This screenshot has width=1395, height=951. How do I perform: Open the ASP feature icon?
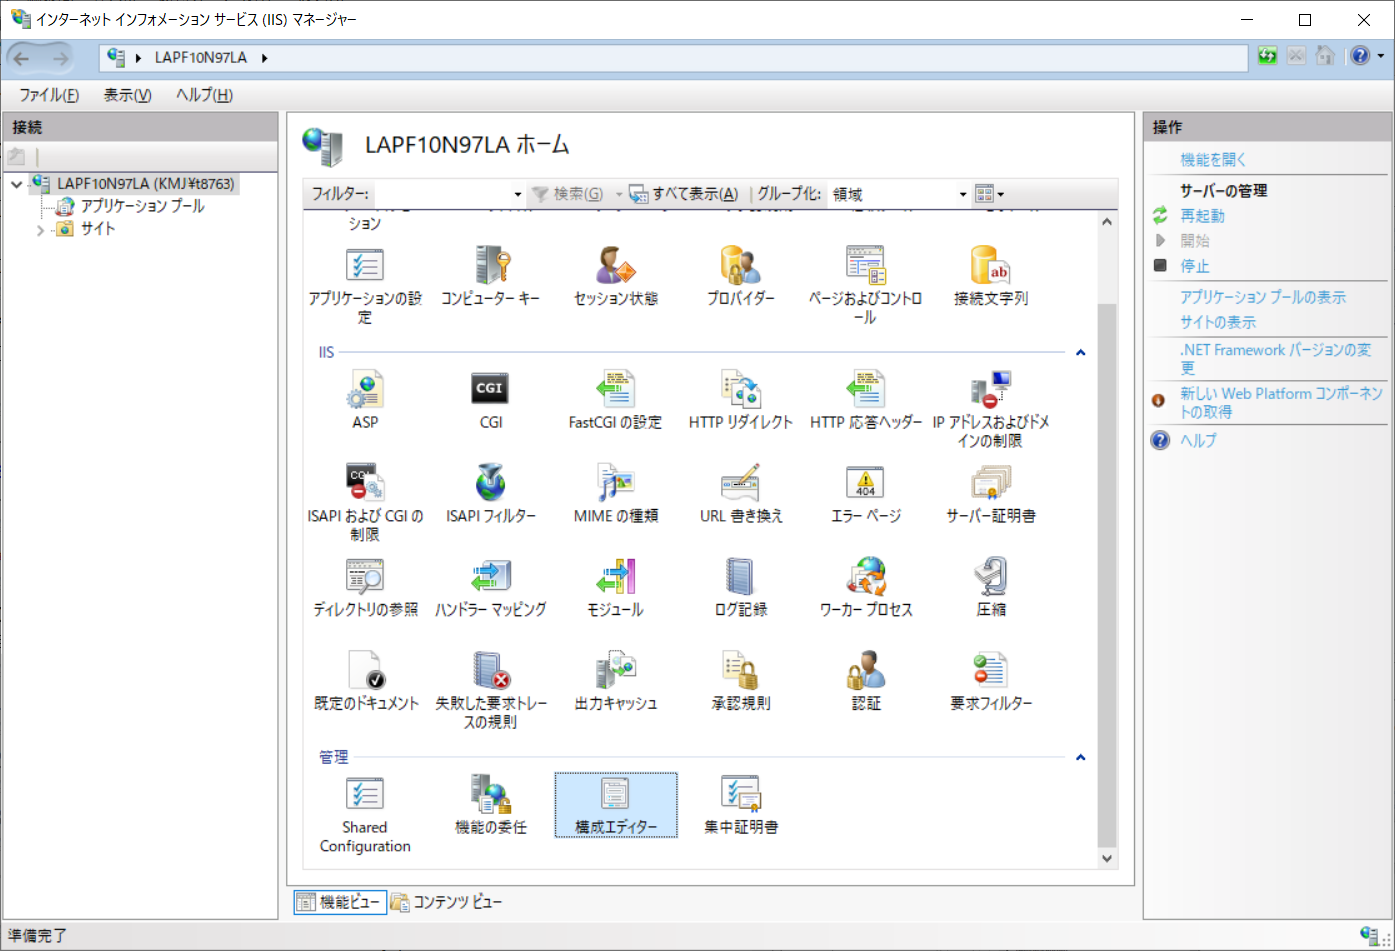click(x=365, y=400)
